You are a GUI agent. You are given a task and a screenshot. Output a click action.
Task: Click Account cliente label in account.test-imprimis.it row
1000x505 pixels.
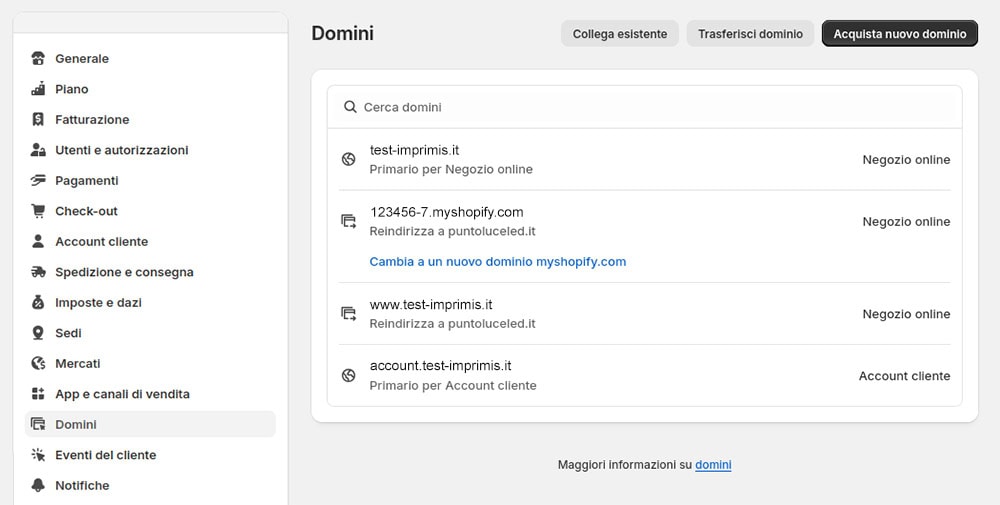[904, 376]
